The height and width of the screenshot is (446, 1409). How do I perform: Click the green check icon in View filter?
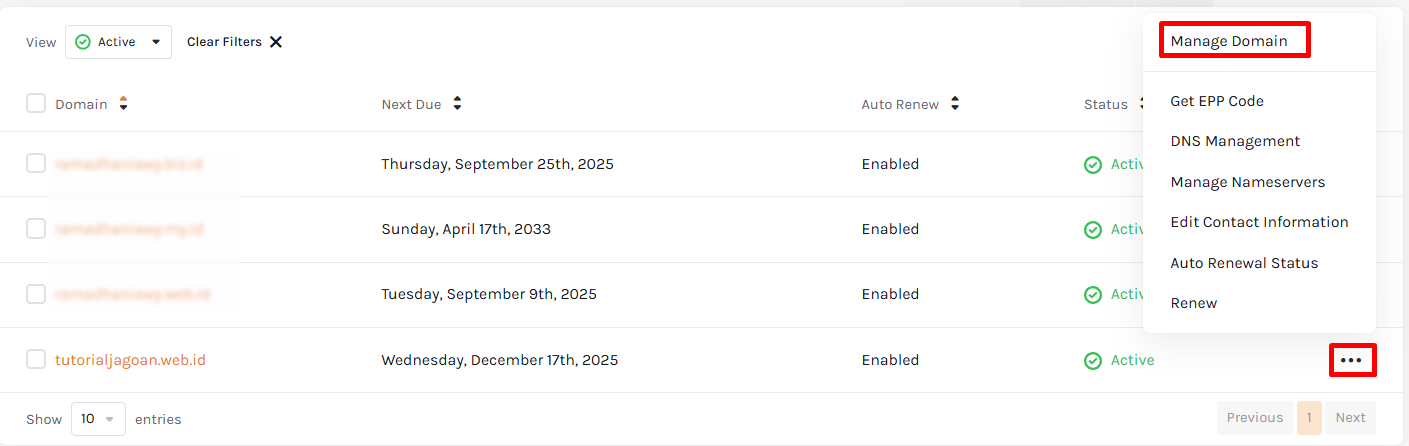[83, 42]
